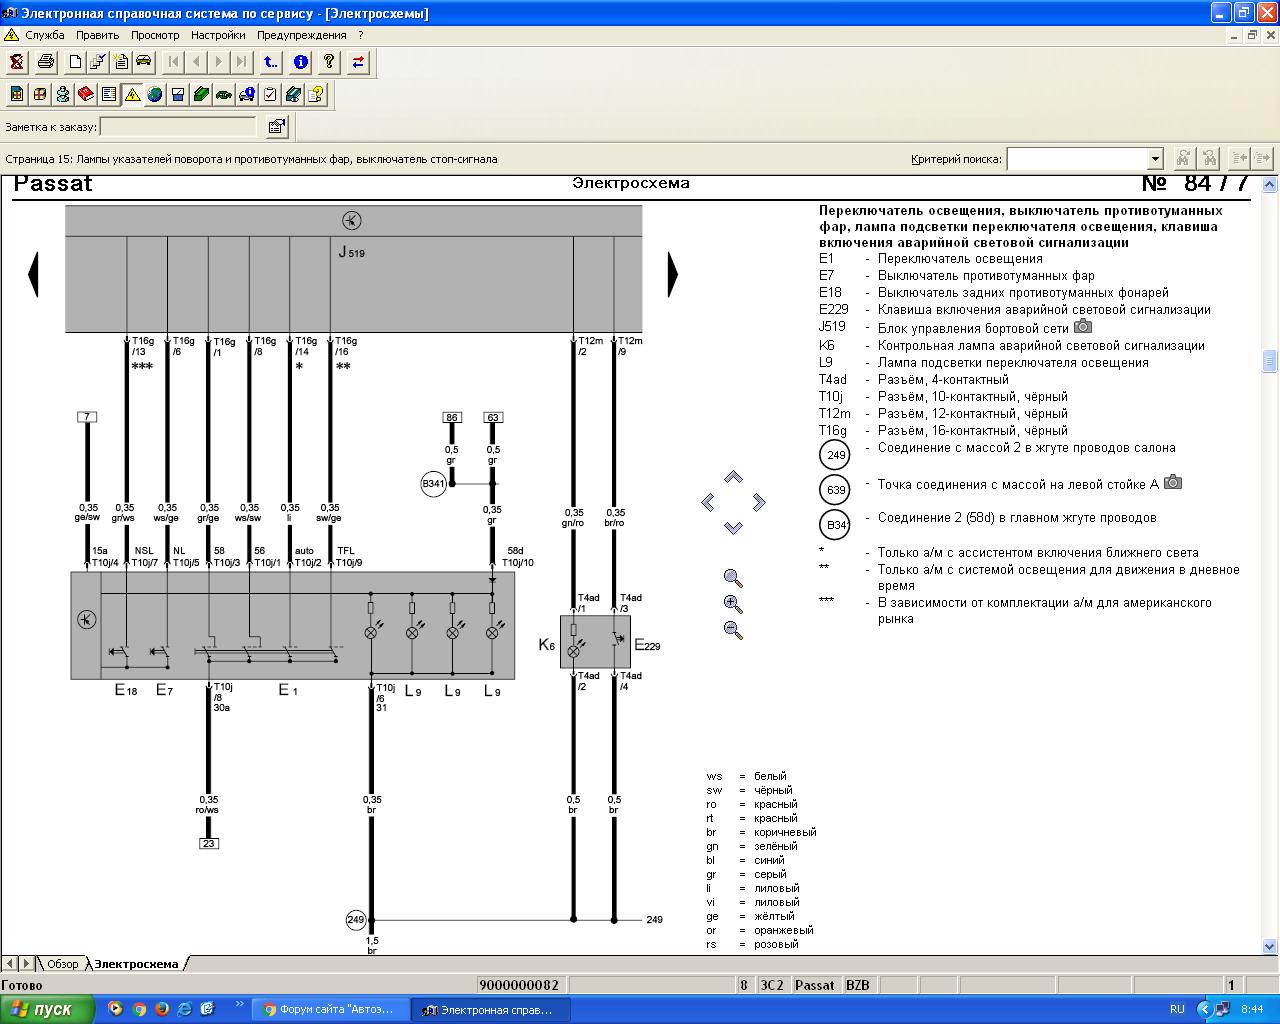Open camera image for ground point 639
This screenshot has height=1024, width=1280.
[x=1173, y=483]
